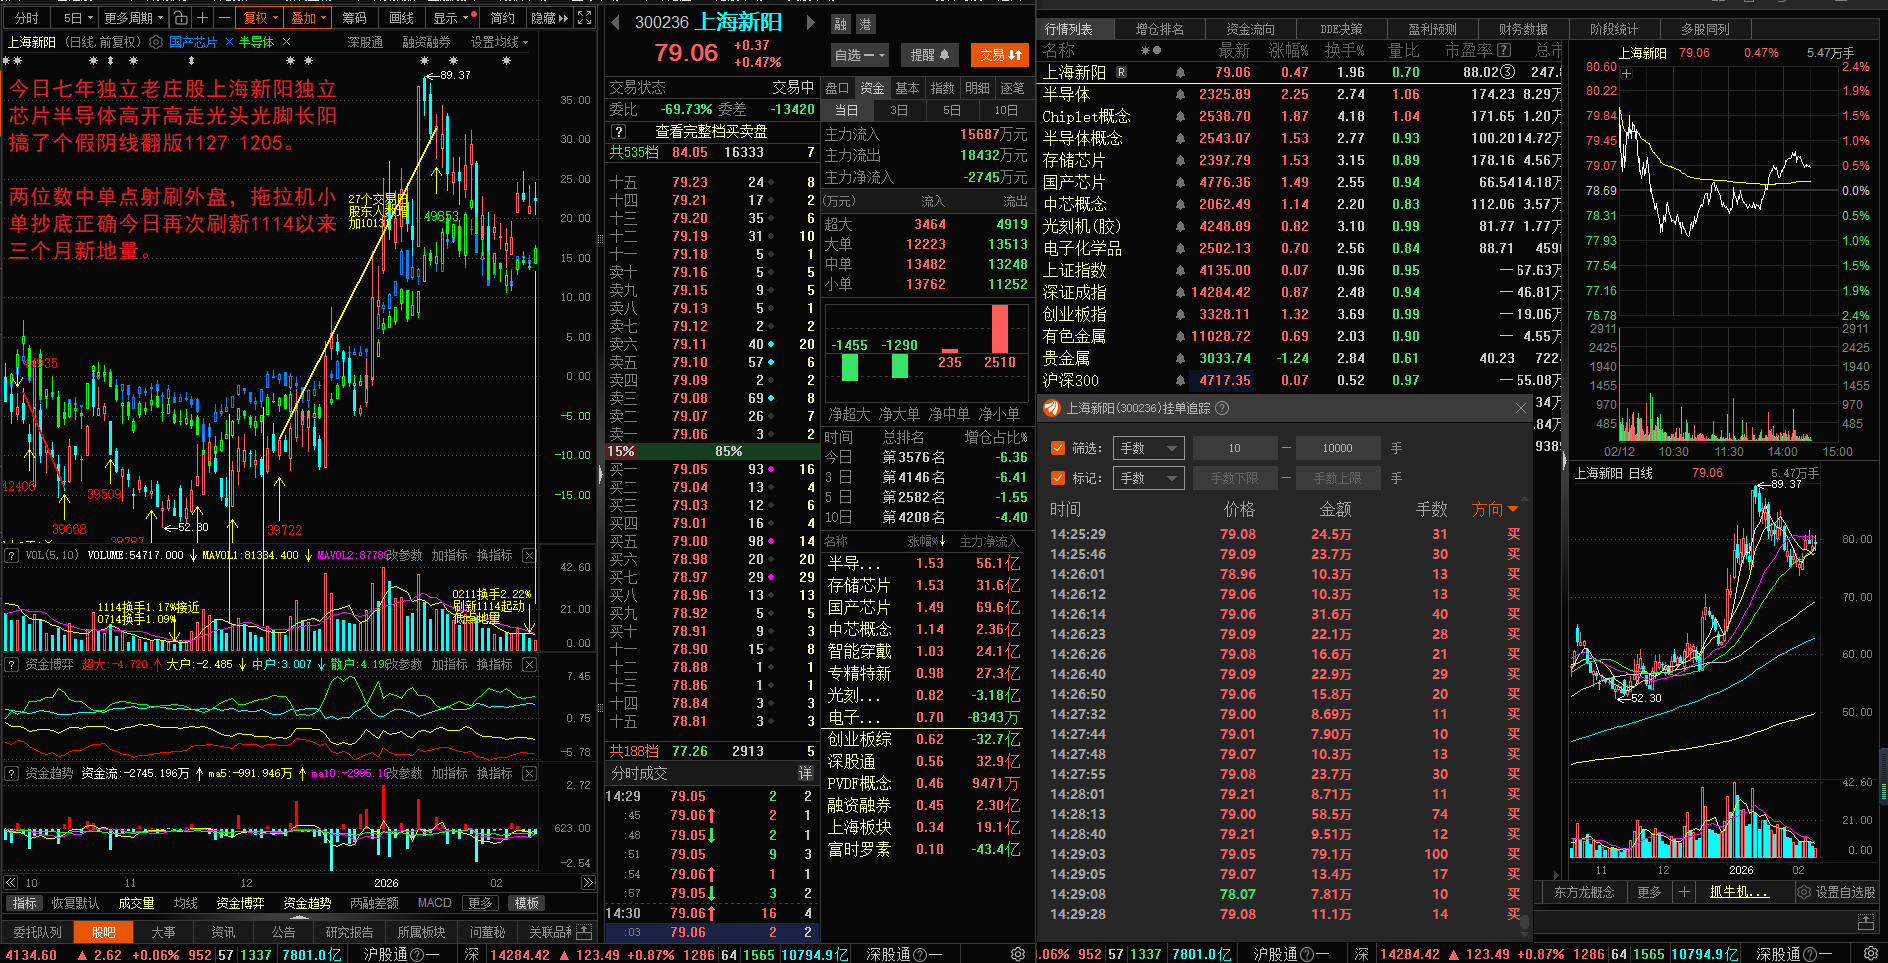
Task: Select the 3日 capital flow tab
Action: [899, 110]
